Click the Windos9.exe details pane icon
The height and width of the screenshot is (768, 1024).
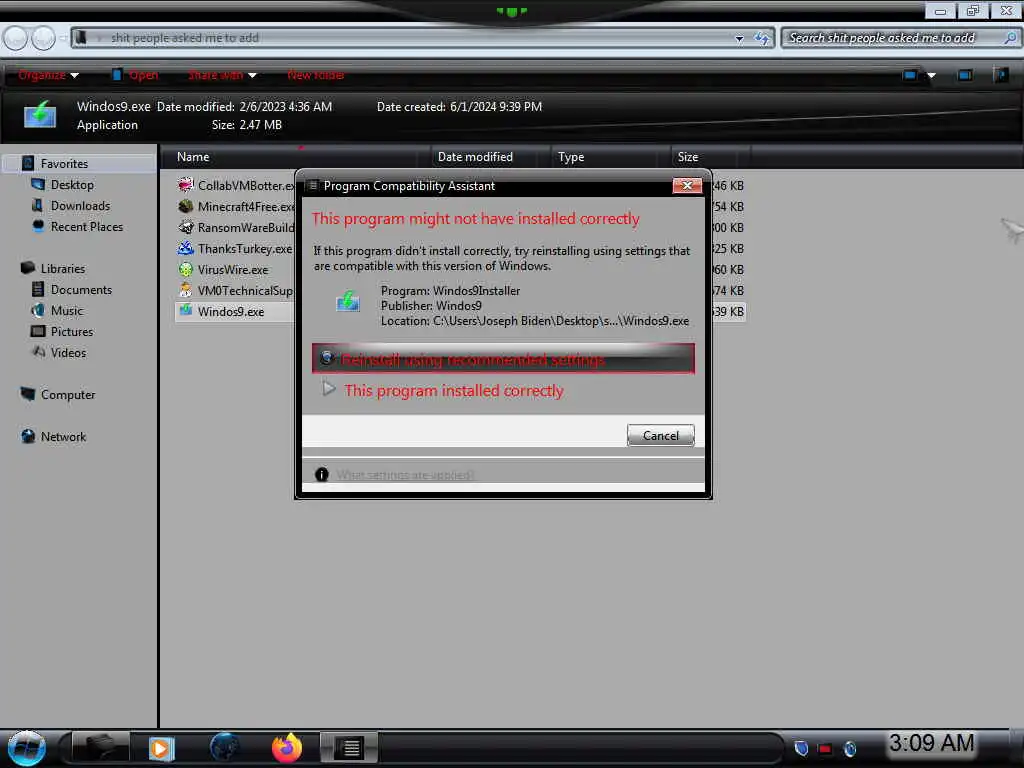(x=40, y=114)
